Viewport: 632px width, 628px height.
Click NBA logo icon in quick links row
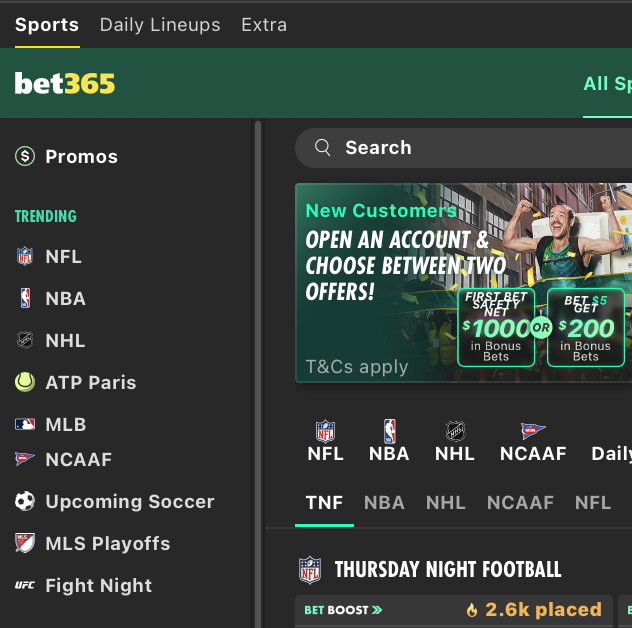(x=389, y=431)
